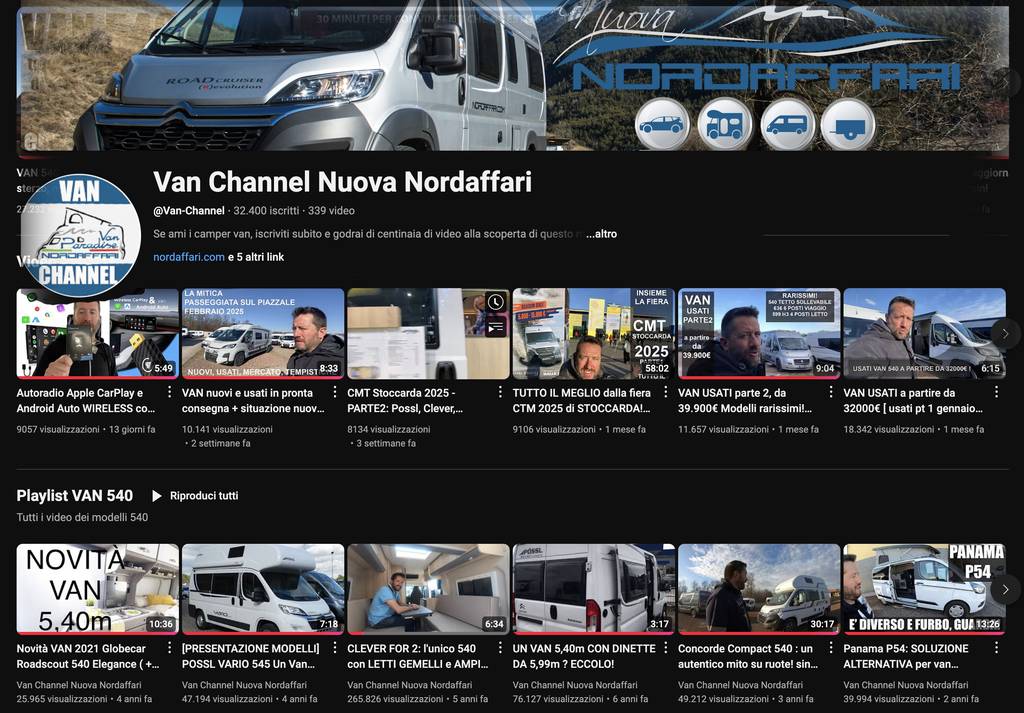The width and height of the screenshot is (1024, 713).
Task: Open video titled VAN USATI a partire da 32000€
Action: (x=913, y=400)
